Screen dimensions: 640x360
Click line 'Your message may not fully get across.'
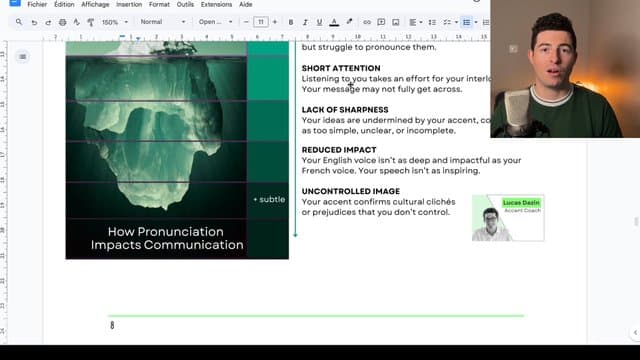[382, 89]
